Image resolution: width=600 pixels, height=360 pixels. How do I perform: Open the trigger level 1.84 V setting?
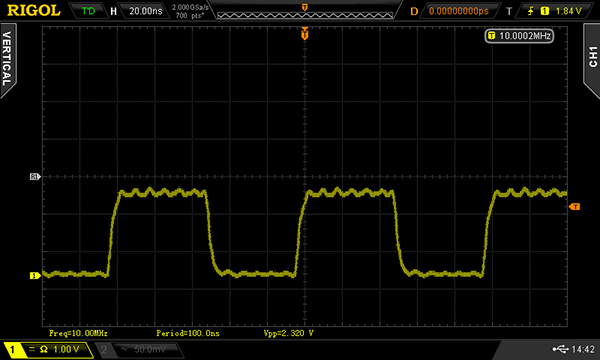(x=568, y=11)
